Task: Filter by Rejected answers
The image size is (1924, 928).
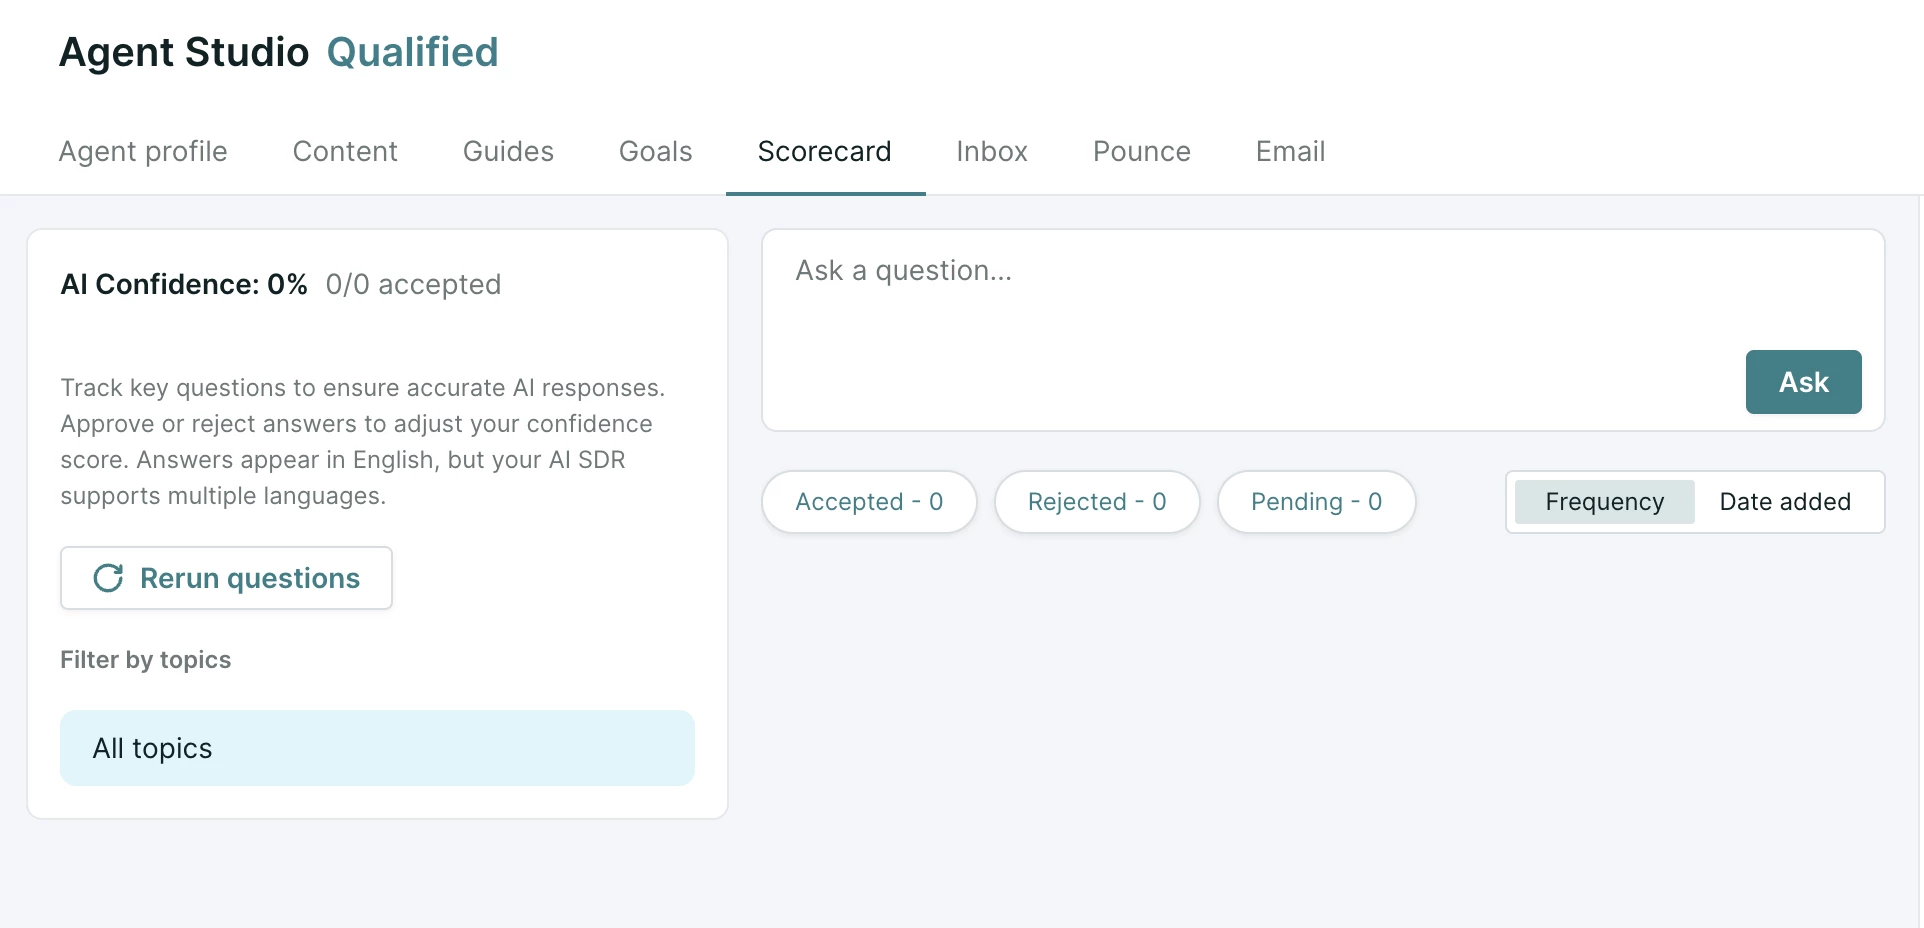Action: point(1097,502)
